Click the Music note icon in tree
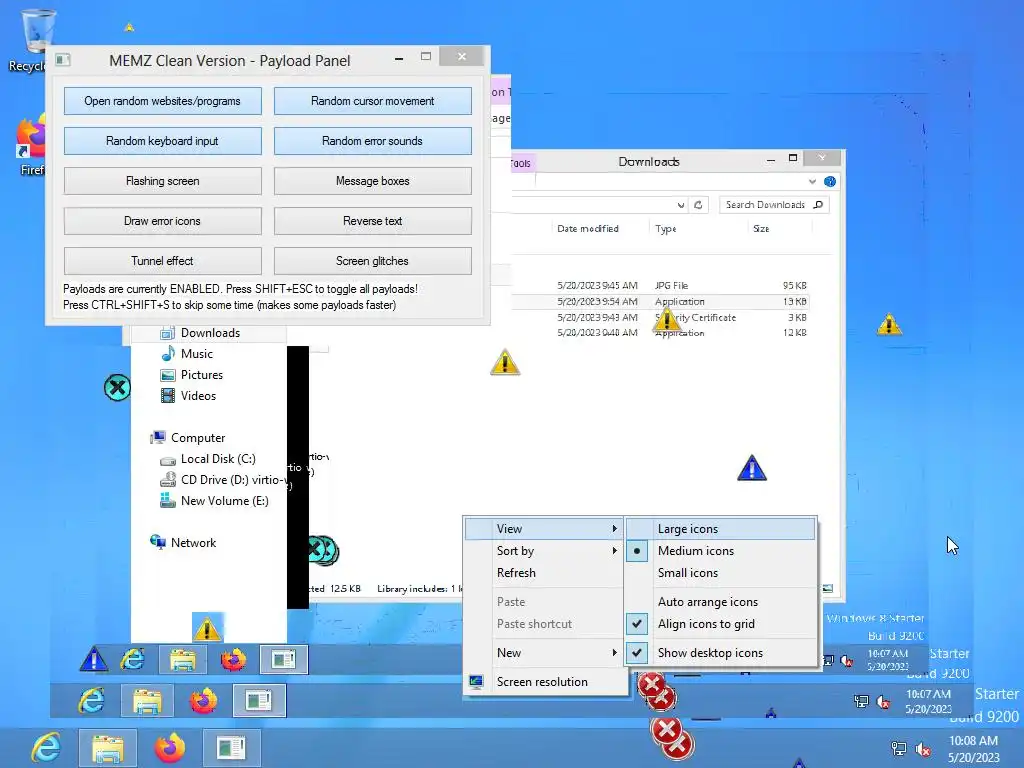The width and height of the screenshot is (1024, 768). click(x=168, y=353)
